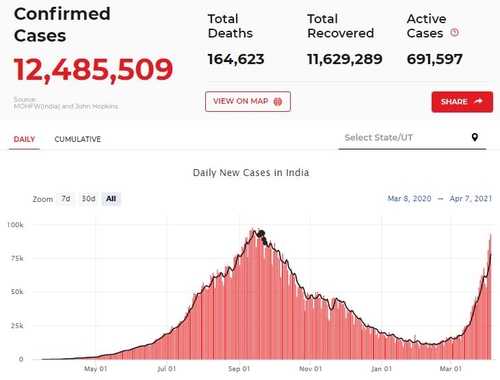Click the 100k y-axis label
The image size is (500, 380).
tap(15, 225)
